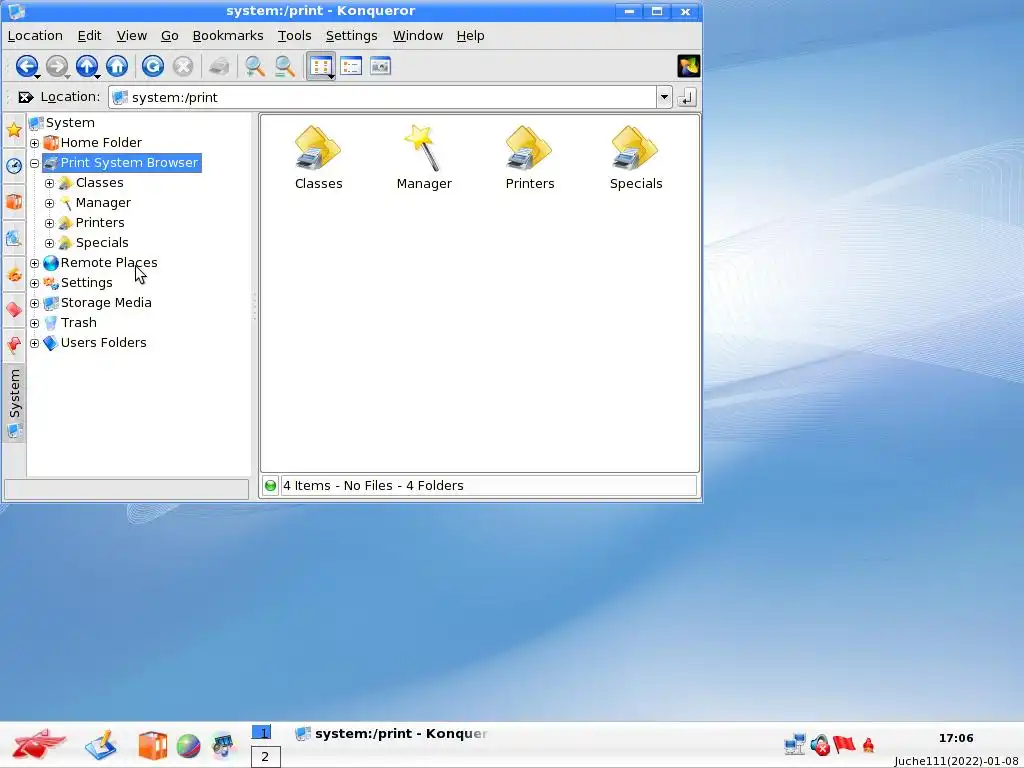Click the Go button beside the location bar
The height and width of the screenshot is (768, 1024).
[x=686, y=97]
